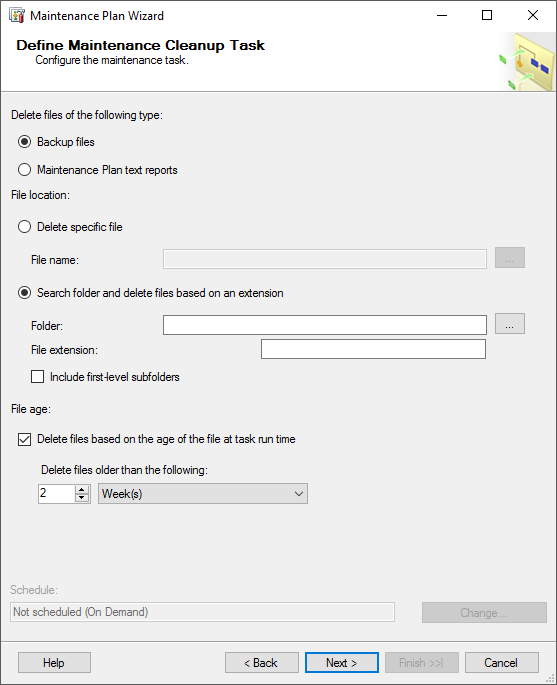Click the Maintenance Plan Wizard title icon
Viewport: 557px width, 685px height.
[17, 16]
